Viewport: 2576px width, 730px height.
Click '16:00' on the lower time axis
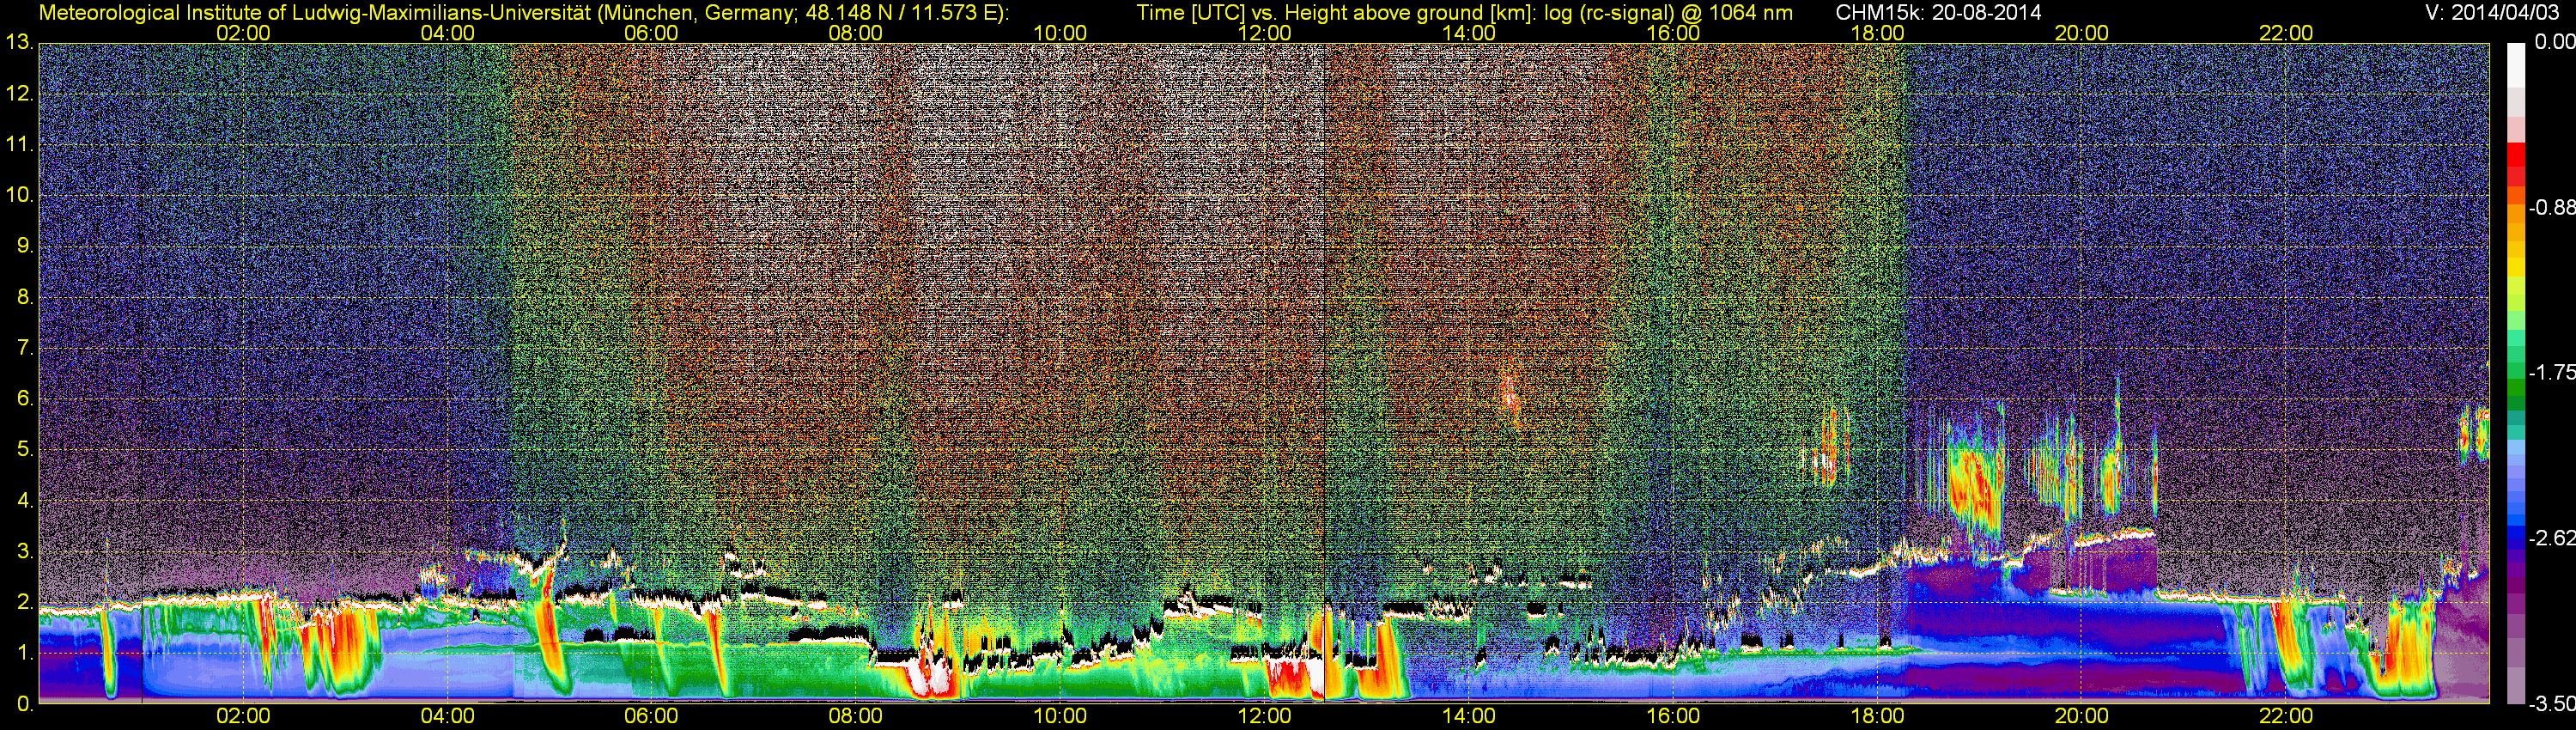[1673, 716]
